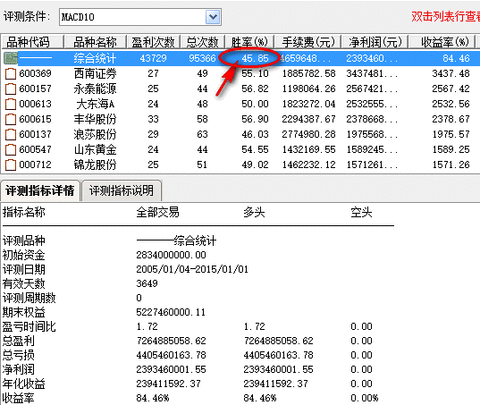Viewport: 480px width, 405px height.
Task: Click total trades value 95366
Action: click(x=202, y=58)
